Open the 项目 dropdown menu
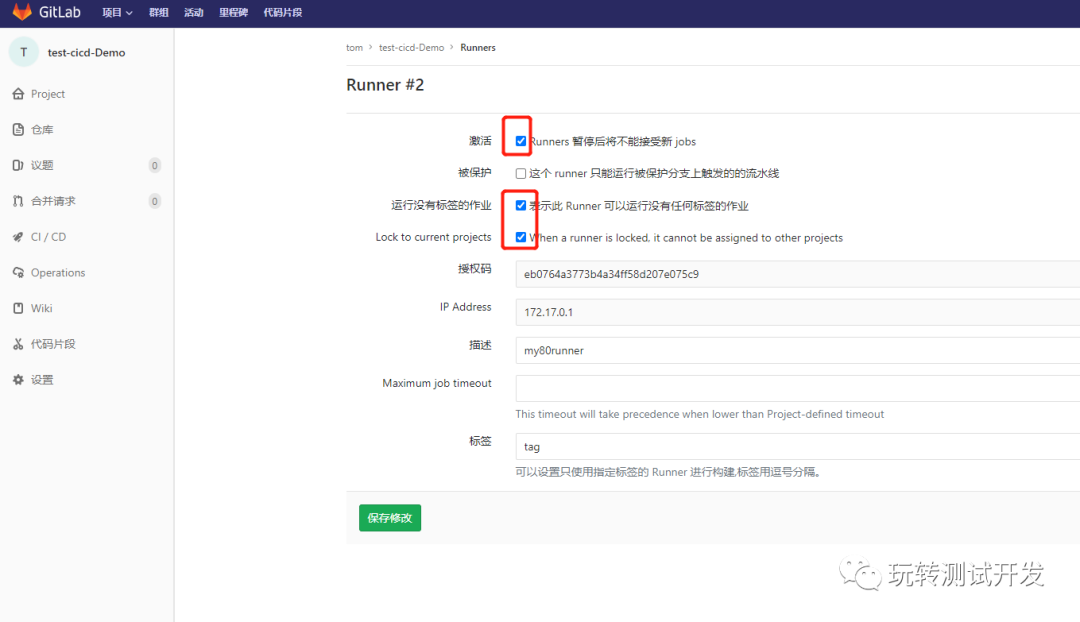Viewport: 1080px width, 622px height. pyautogui.click(x=116, y=12)
